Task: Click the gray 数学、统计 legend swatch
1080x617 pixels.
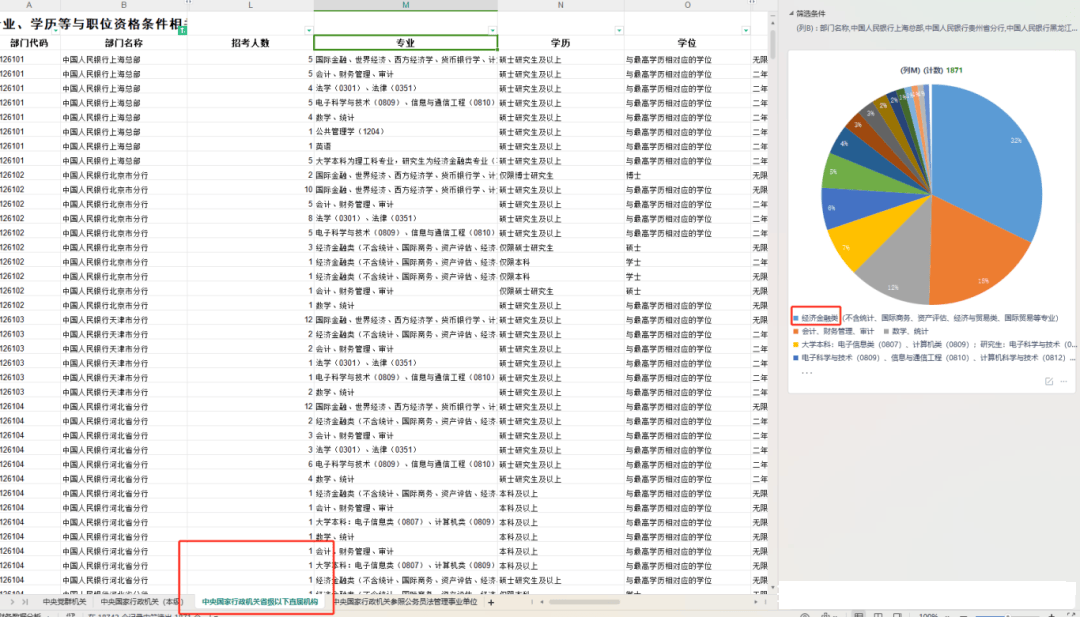Action: pos(886,331)
